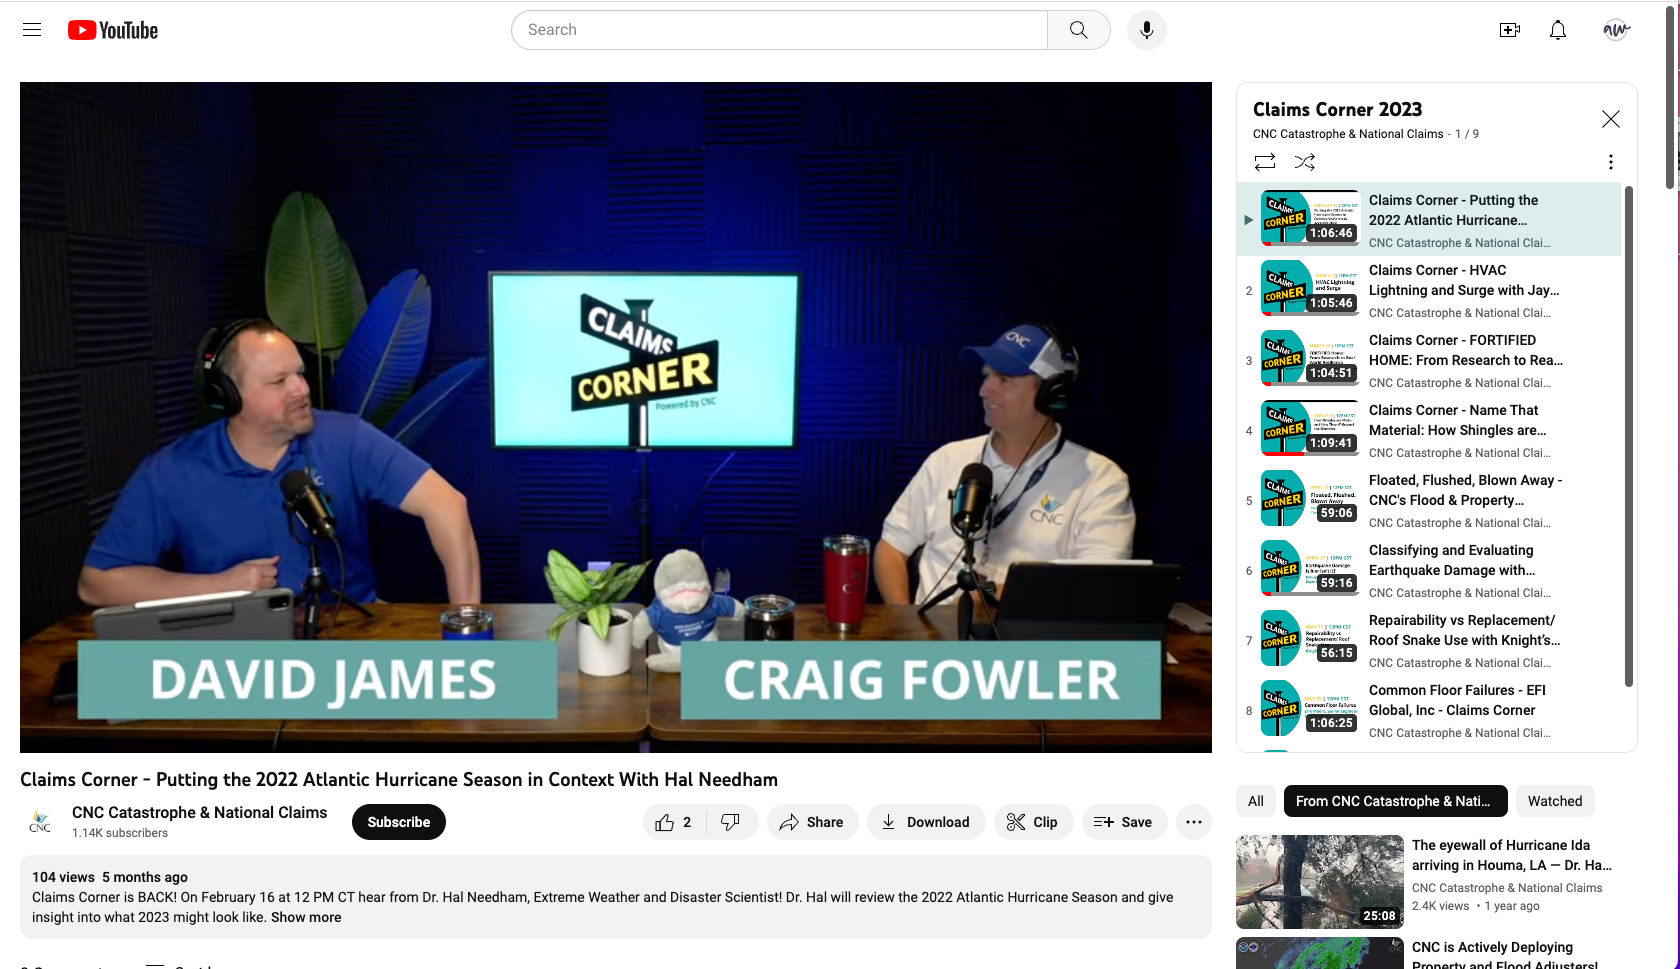1680x969 pixels.
Task: Open the hamburger guide menu
Action: [32, 30]
